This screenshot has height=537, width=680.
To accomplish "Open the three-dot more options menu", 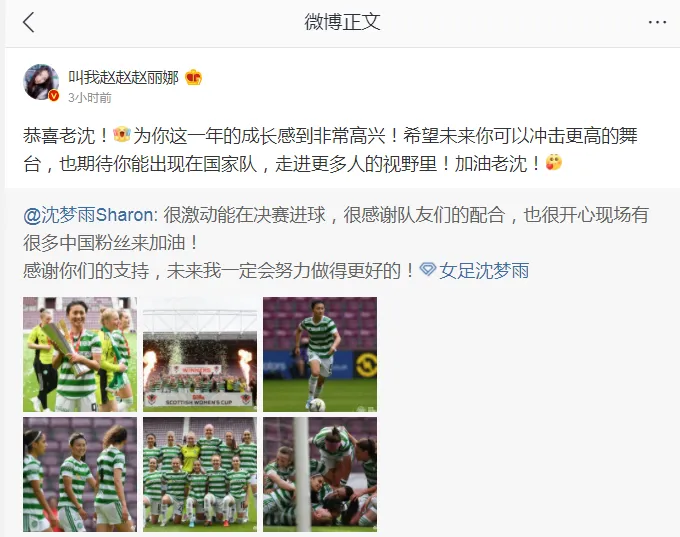I will 657,22.
